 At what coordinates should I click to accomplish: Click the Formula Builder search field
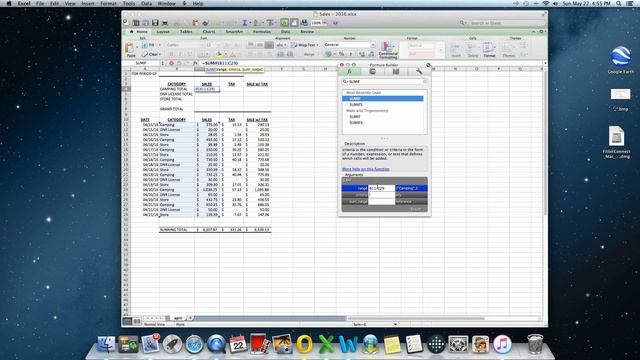[384, 82]
